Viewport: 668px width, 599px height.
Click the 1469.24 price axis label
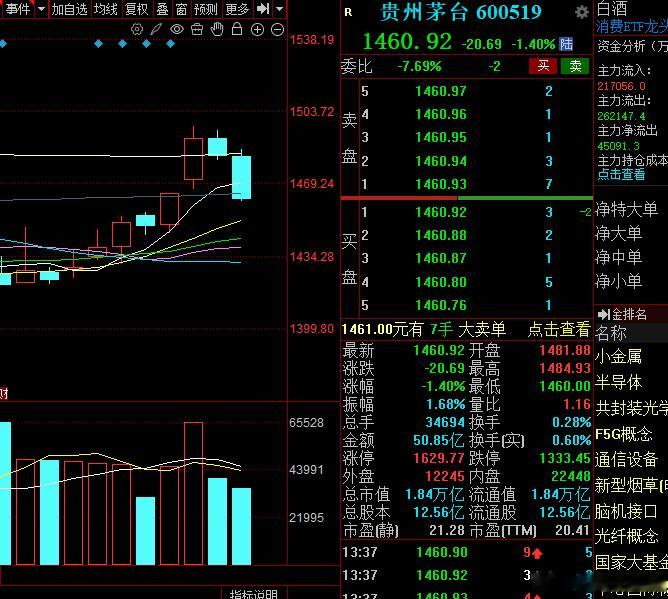point(312,184)
